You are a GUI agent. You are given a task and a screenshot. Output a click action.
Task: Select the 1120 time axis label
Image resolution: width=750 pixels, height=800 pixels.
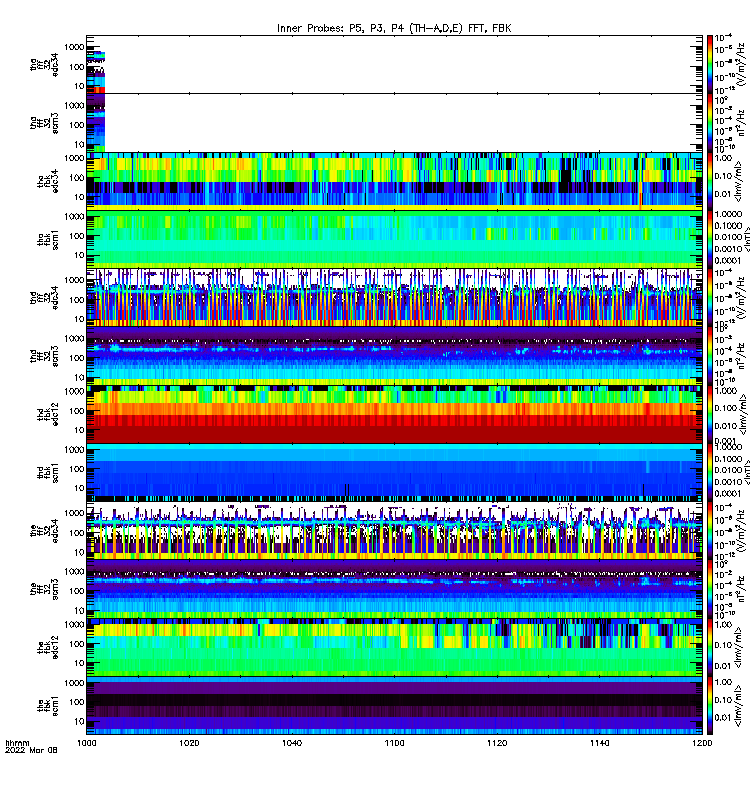click(x=497, y=743)
